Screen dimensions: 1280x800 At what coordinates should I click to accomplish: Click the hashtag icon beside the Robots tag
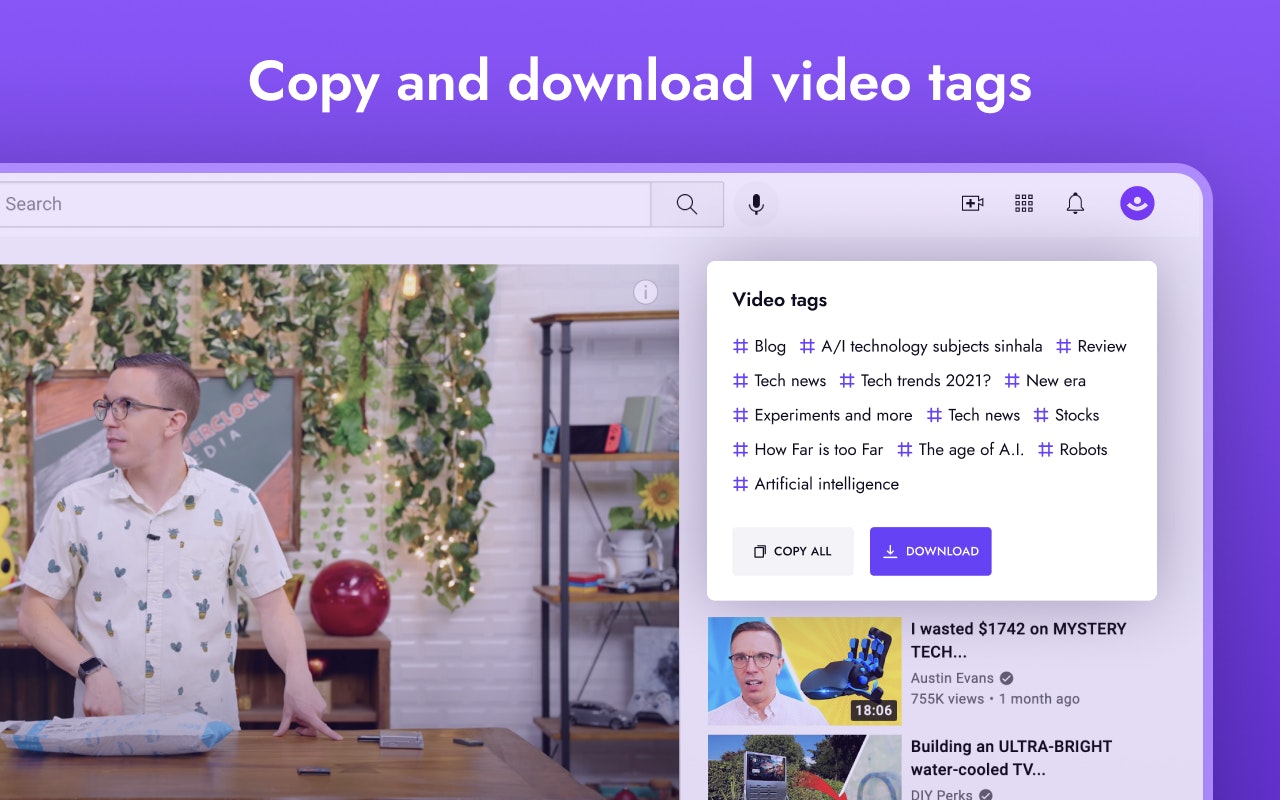tap(1045, 450)
